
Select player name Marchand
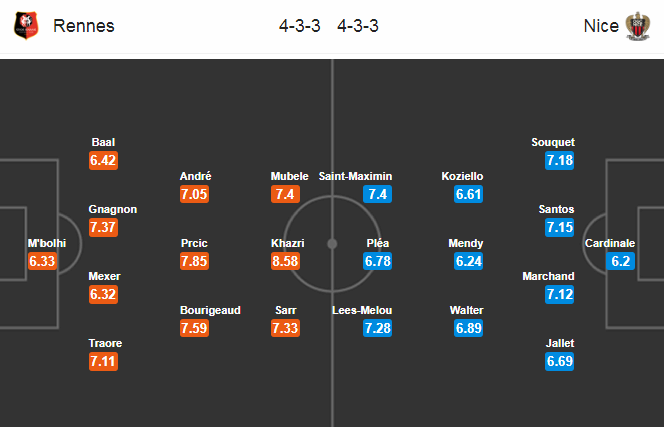[548, 276]
